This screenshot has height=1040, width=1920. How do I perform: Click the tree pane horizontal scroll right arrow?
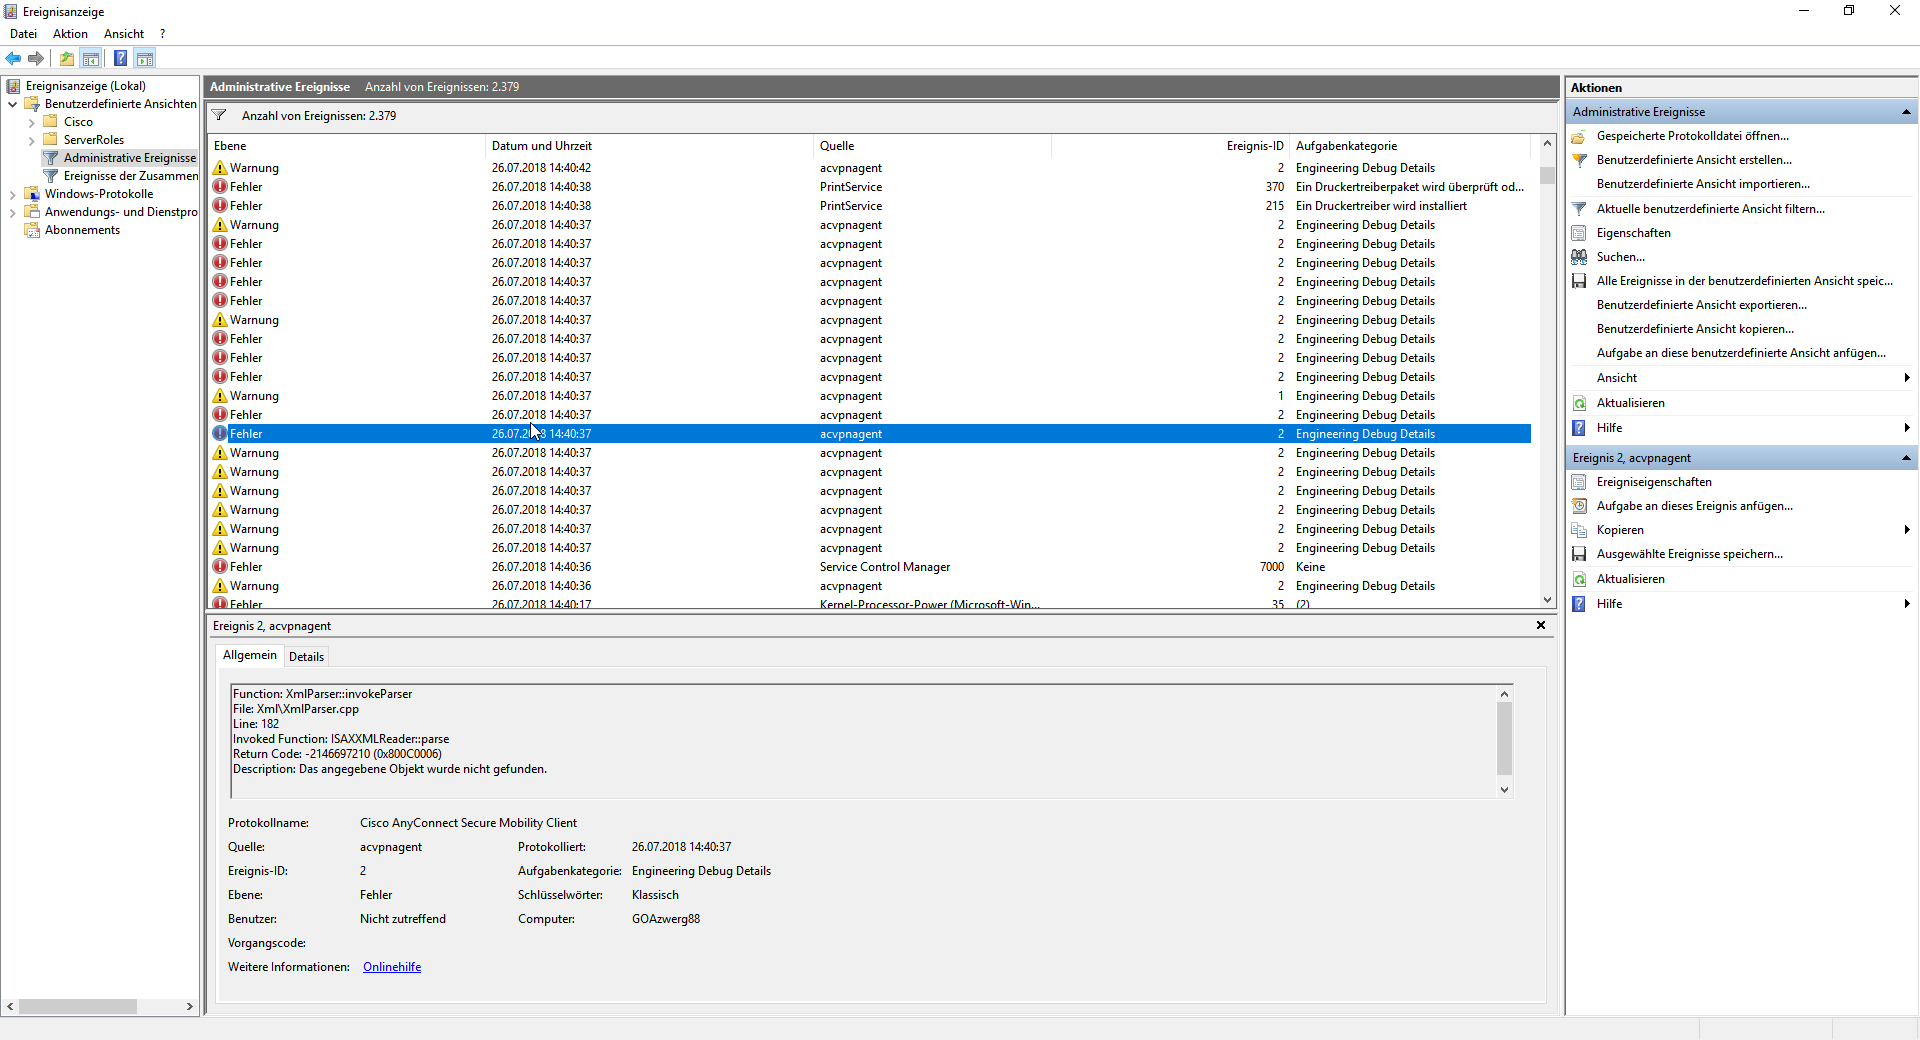point(190,1007)
